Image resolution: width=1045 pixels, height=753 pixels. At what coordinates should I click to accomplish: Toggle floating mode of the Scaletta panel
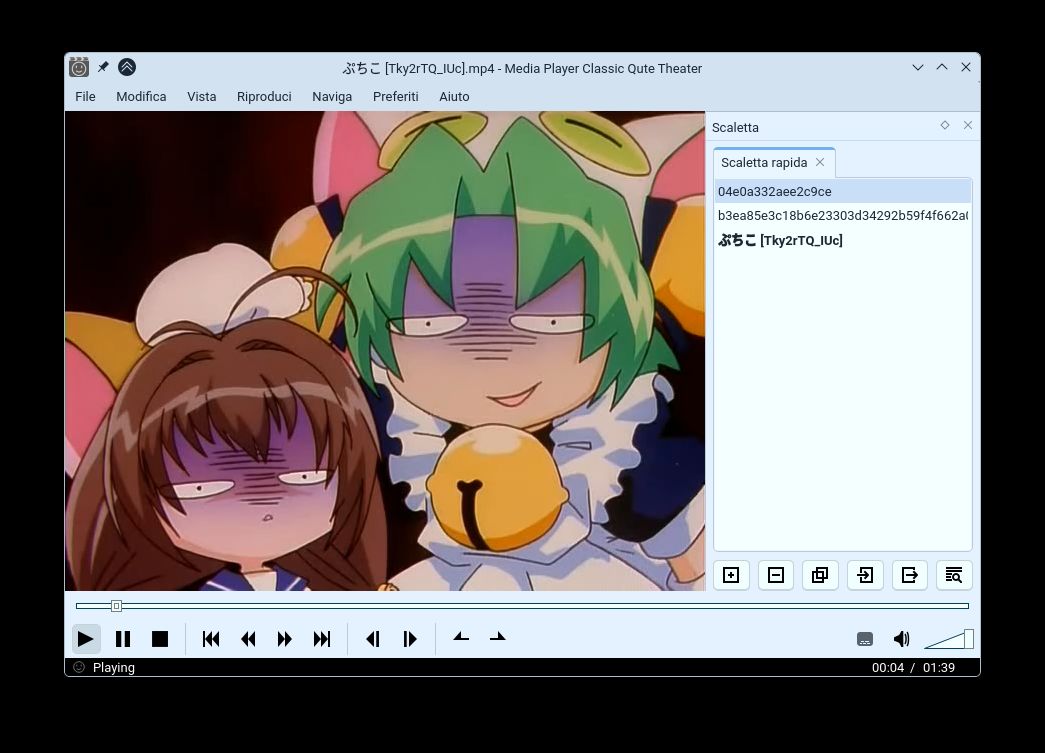(944, 125)
